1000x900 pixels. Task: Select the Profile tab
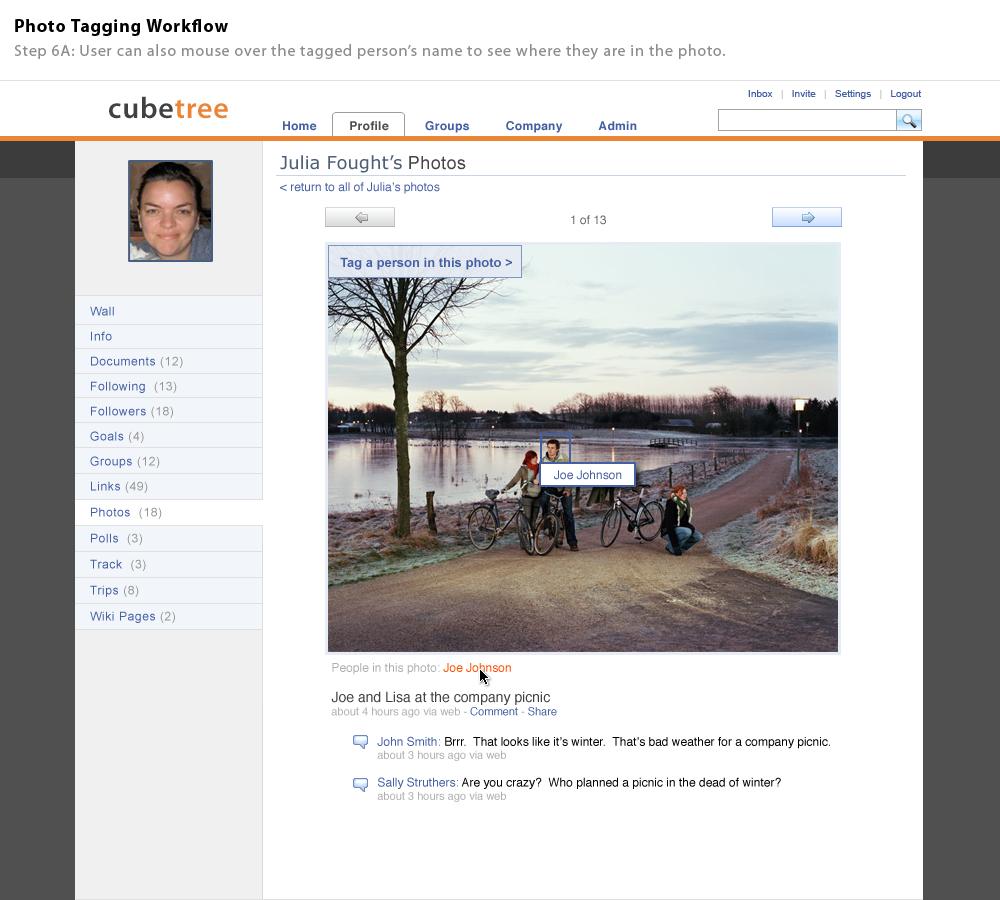[369, 125]
